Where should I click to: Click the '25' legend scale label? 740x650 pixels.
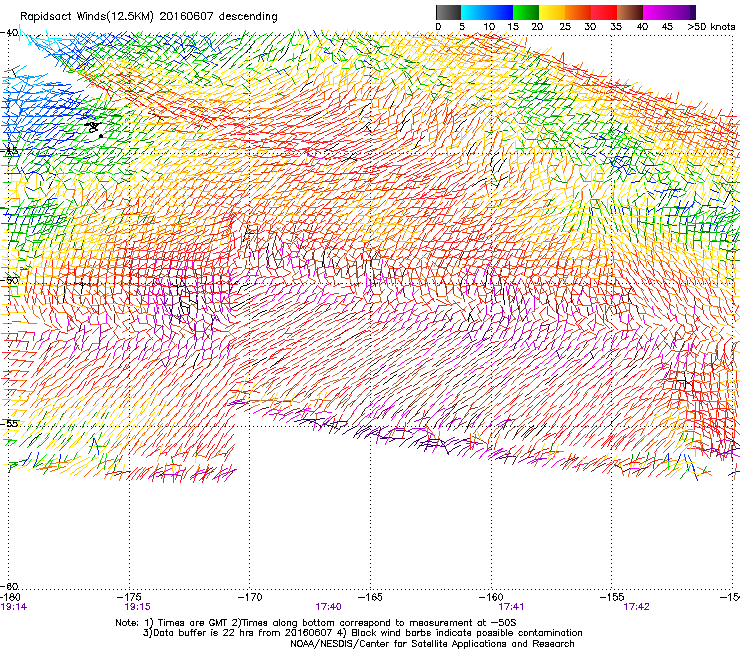point(565,27)
